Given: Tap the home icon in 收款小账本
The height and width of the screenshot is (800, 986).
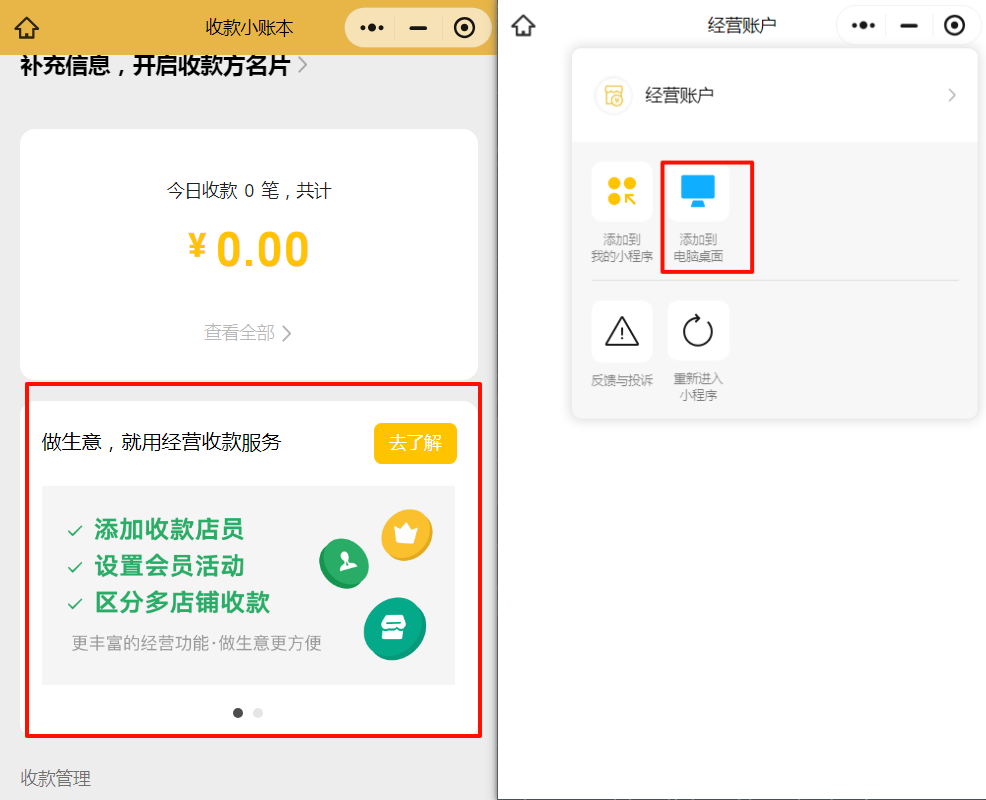Looking at the screenshot, I should [25, 26].
